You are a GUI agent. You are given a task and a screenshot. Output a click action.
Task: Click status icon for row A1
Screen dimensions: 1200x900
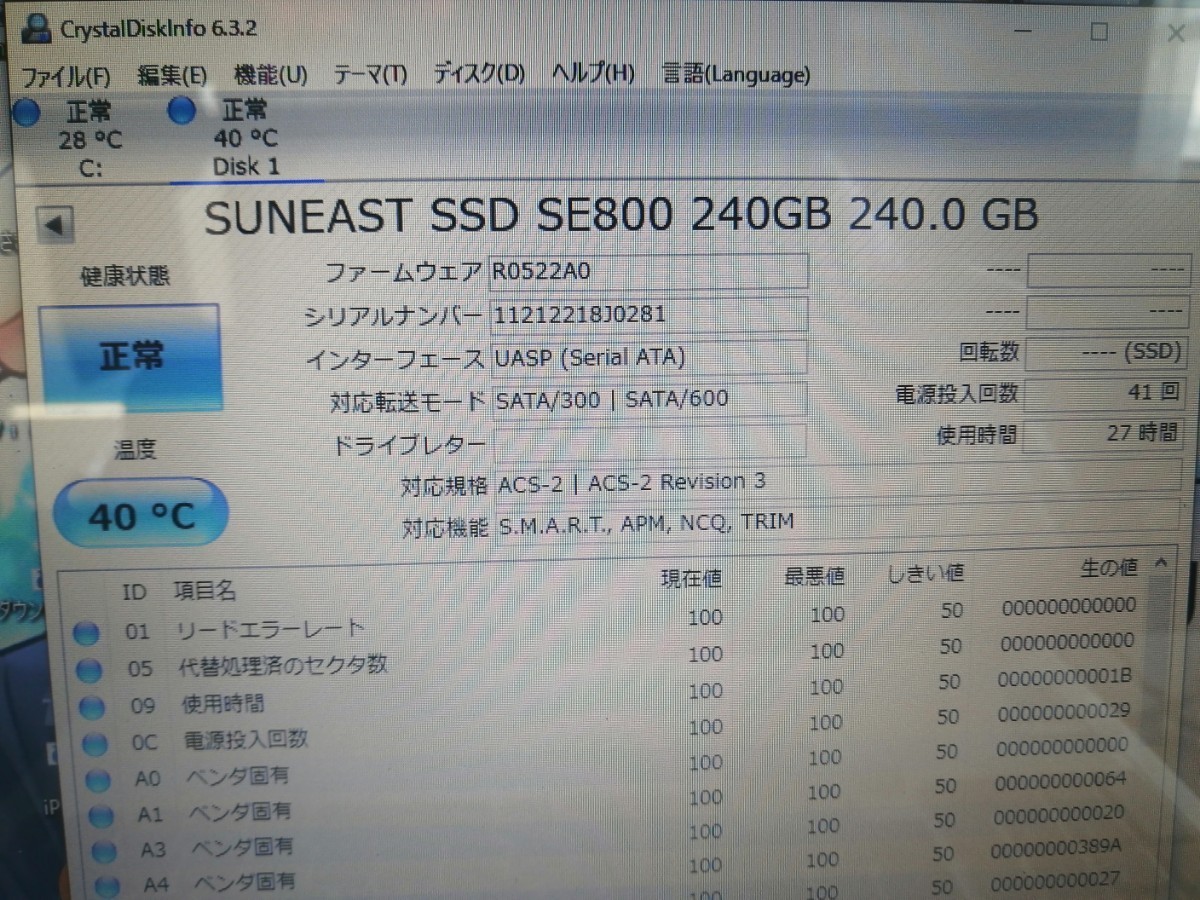coord(101,815)
